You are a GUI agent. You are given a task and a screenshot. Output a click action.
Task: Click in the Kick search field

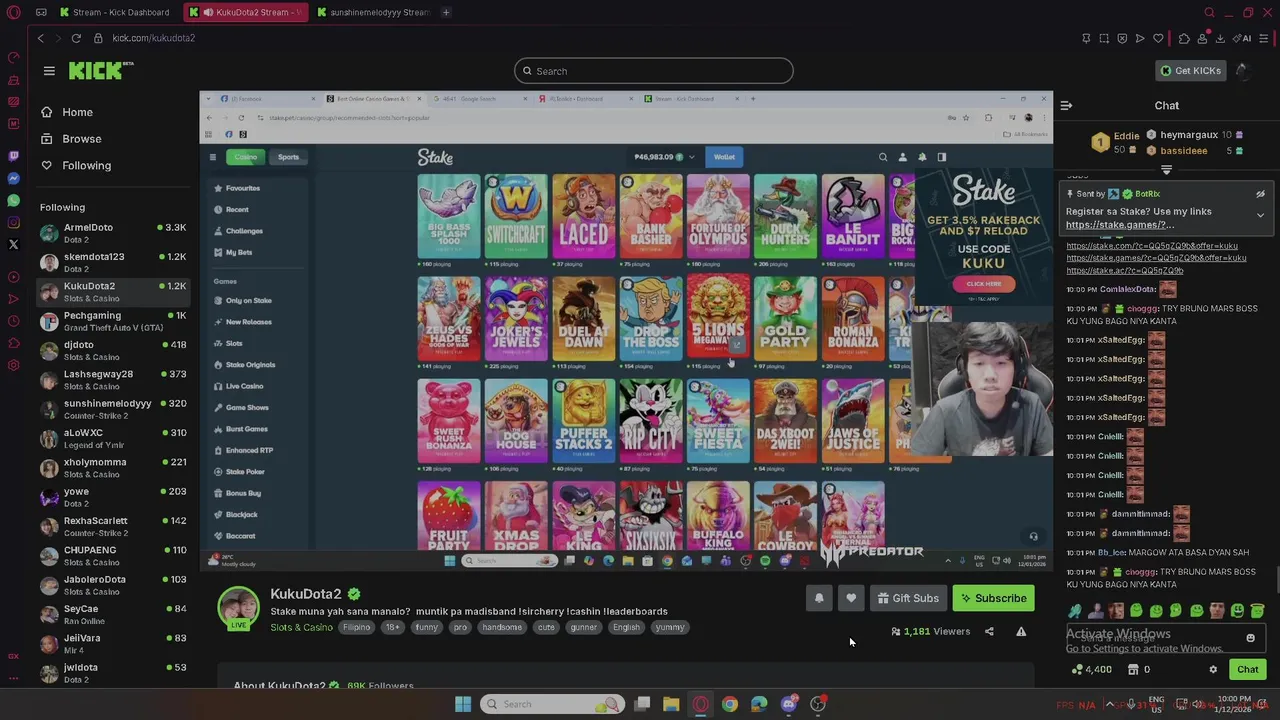pyautogui.click(x=654, y=71)
